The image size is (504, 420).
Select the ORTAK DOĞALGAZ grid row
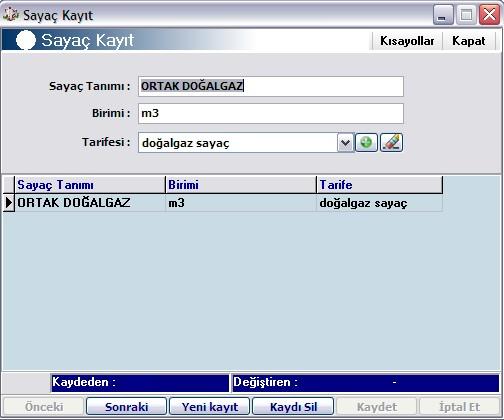[223, 203]
